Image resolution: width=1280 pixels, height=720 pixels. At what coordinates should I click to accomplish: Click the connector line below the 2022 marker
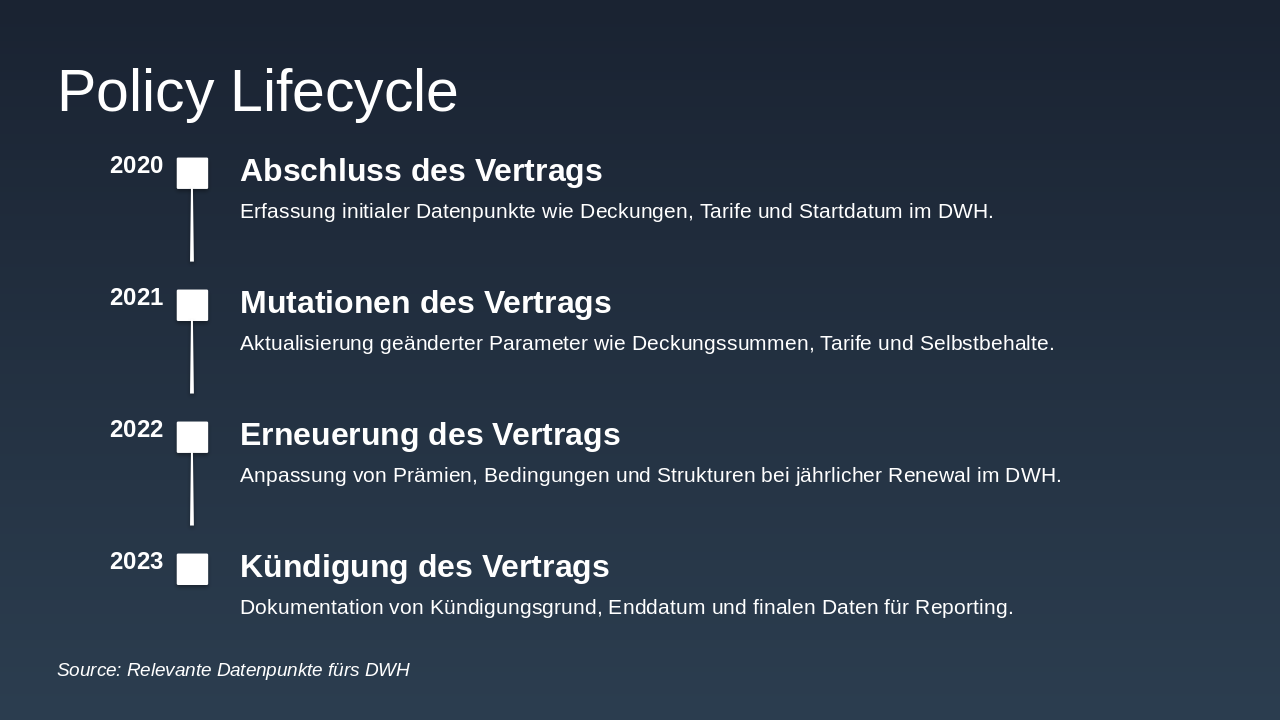[x=192, y=490]
